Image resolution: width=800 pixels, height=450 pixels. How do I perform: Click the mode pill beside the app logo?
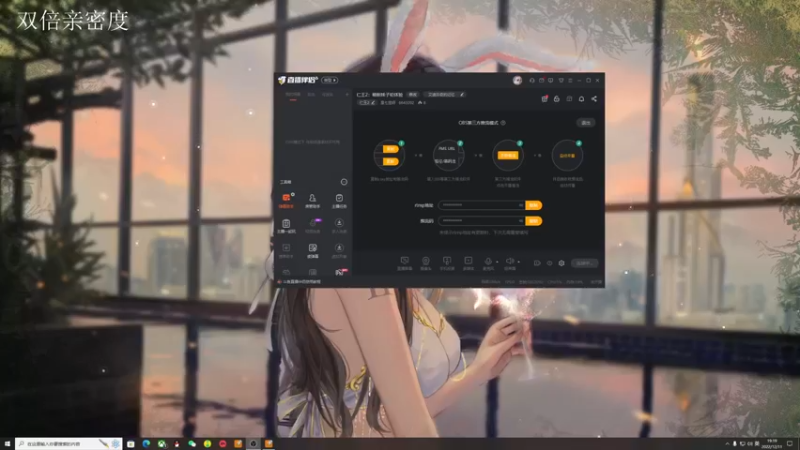pos(330,80)
